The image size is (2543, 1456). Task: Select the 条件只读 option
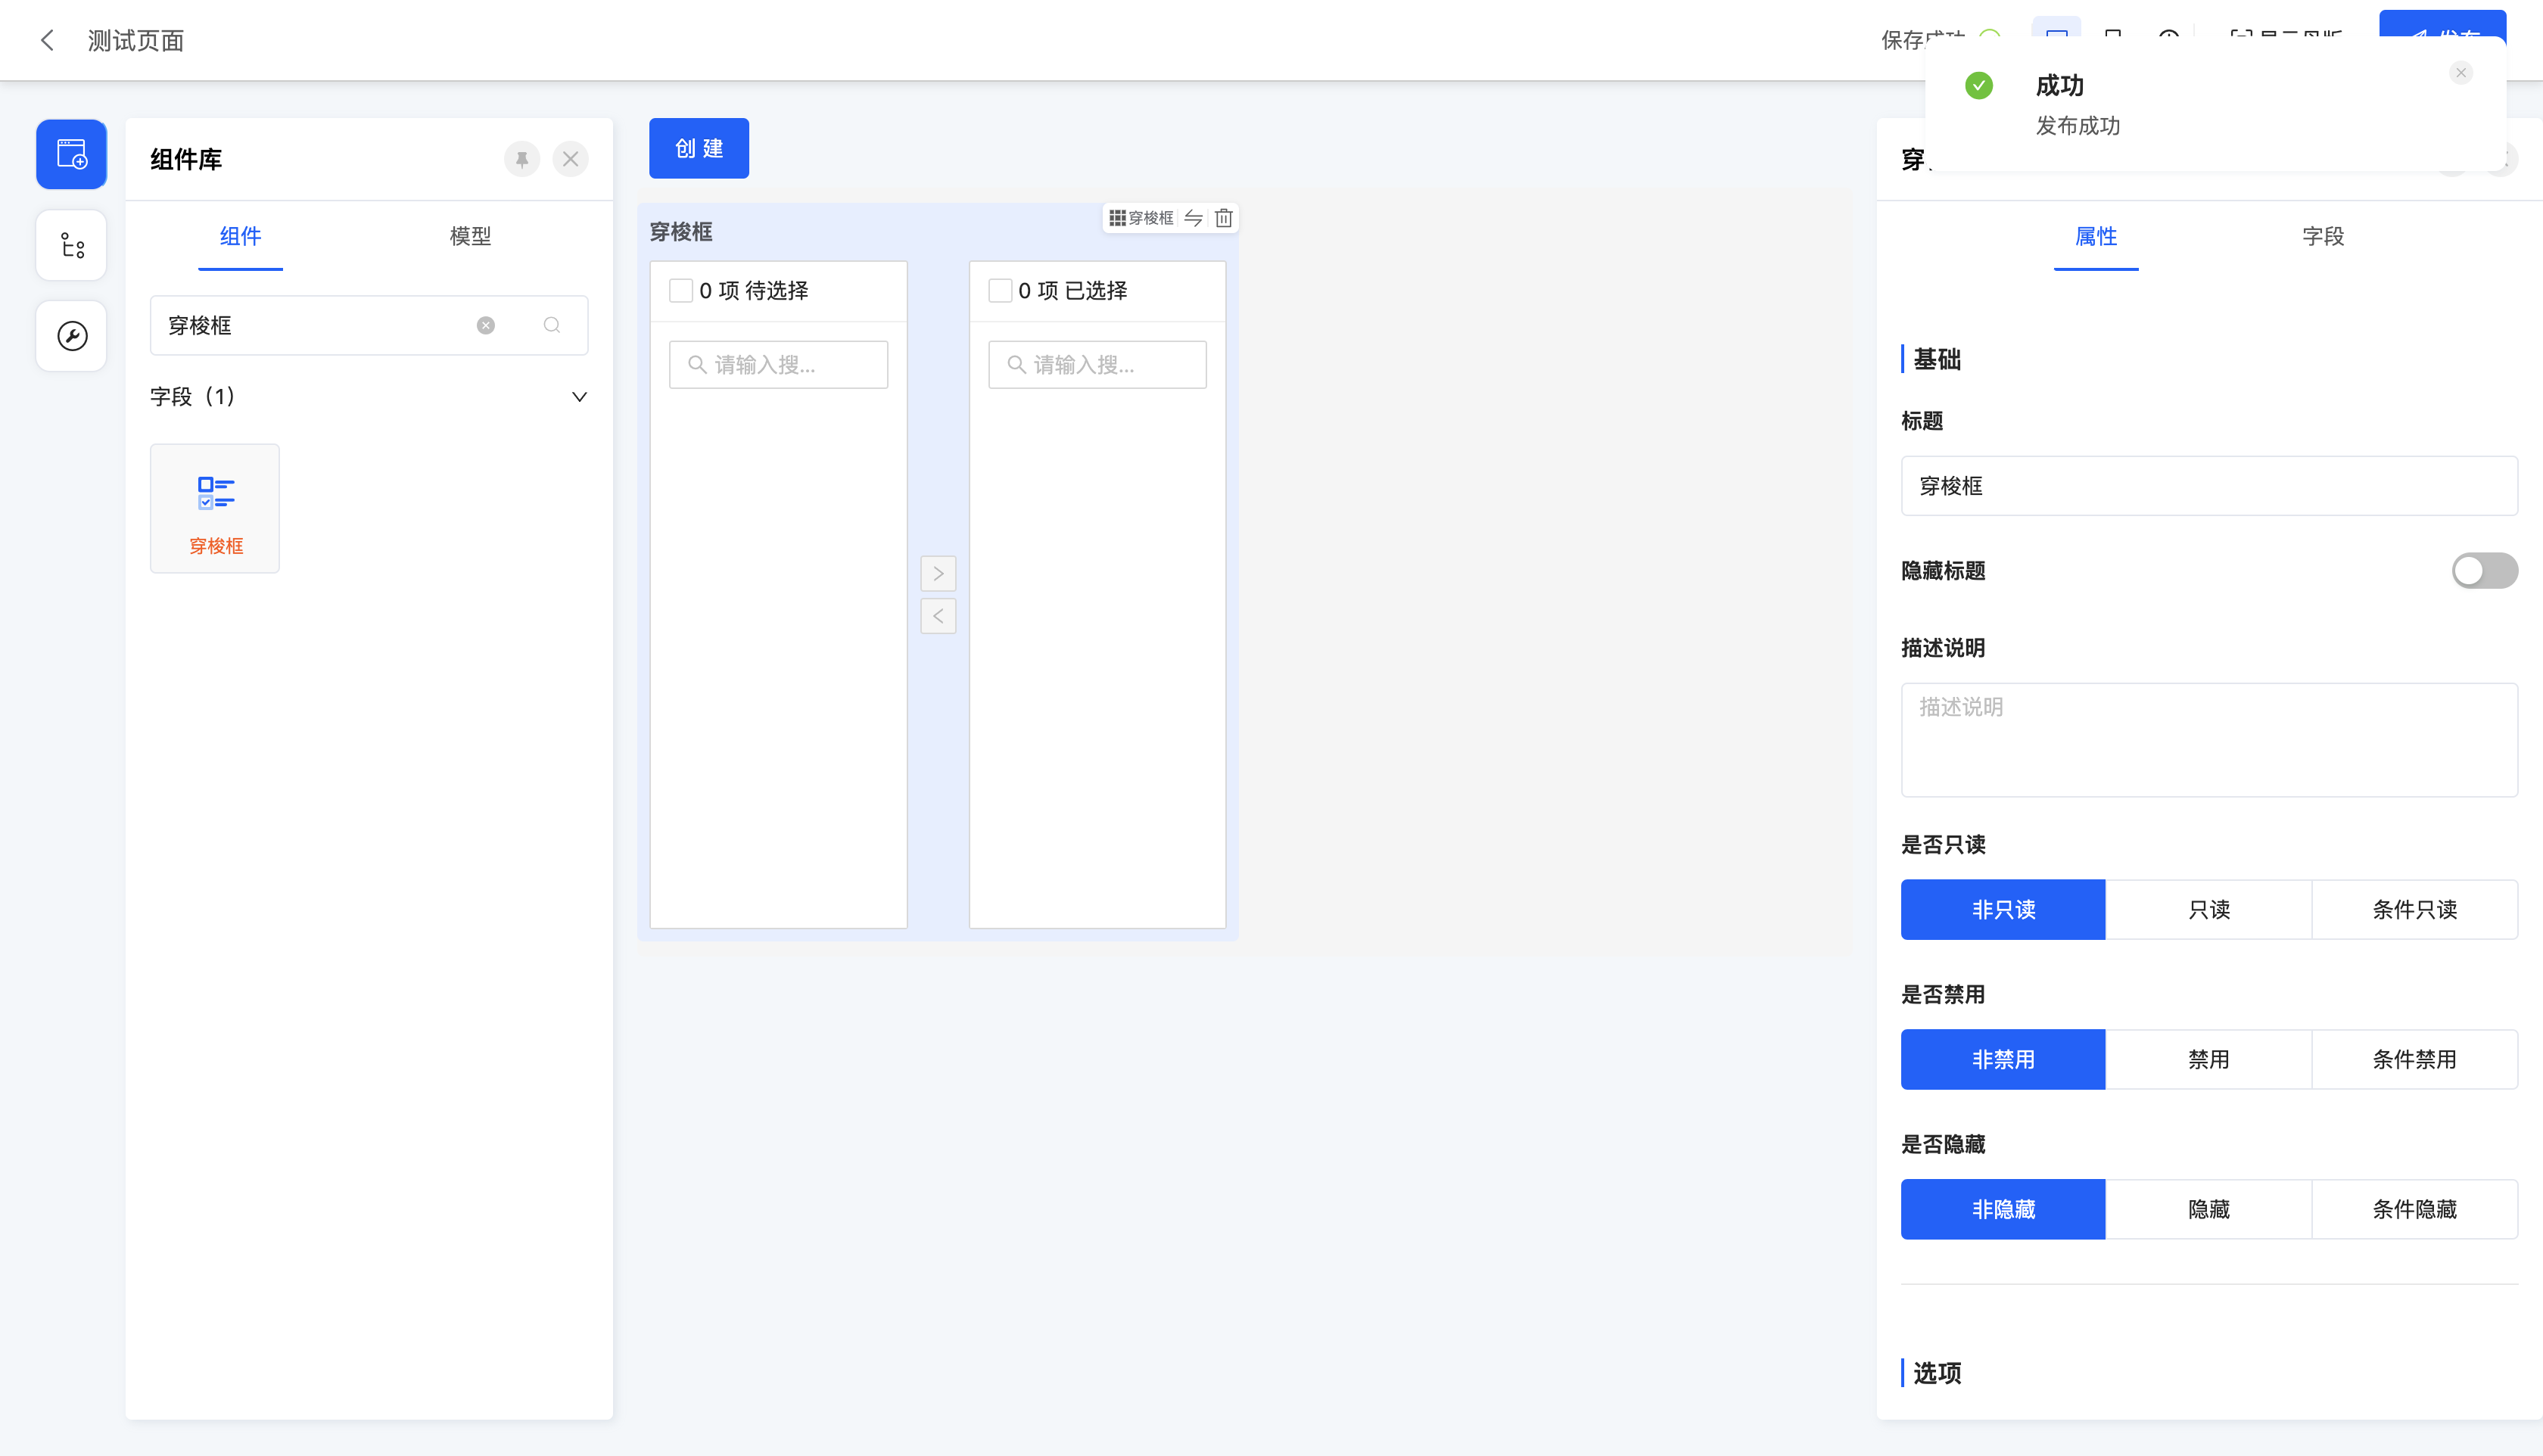click(2414, 909)
